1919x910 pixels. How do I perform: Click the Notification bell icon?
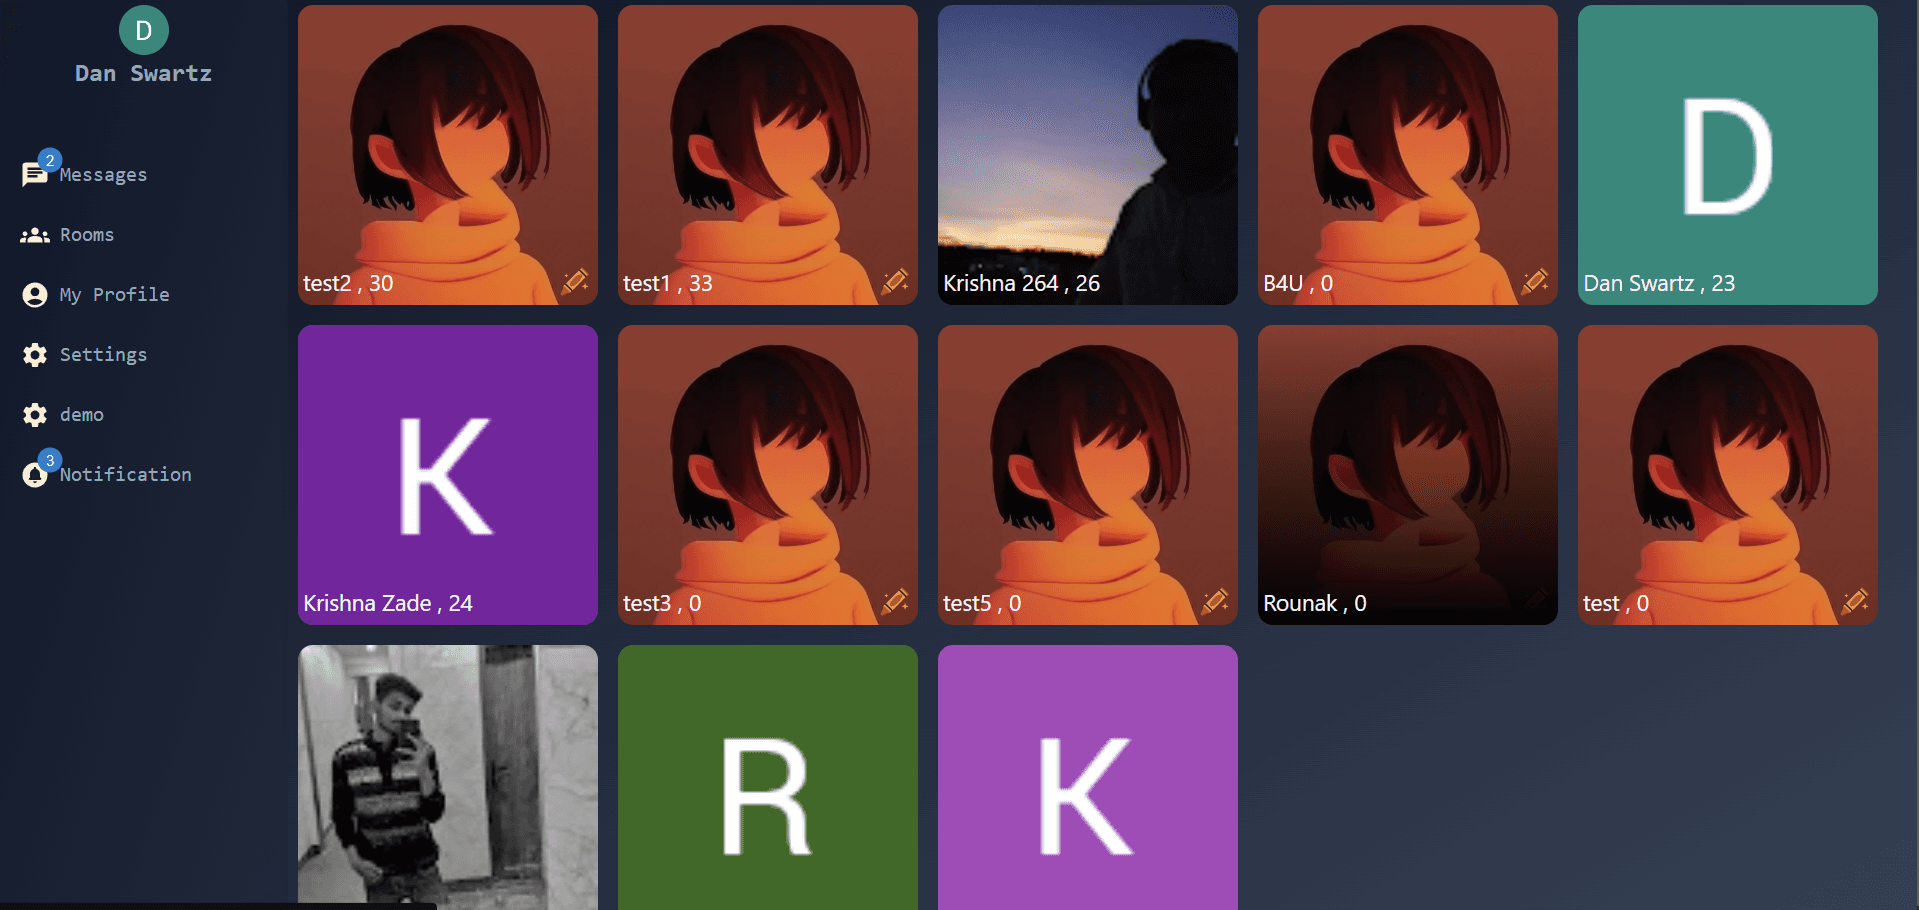[35, 475]
